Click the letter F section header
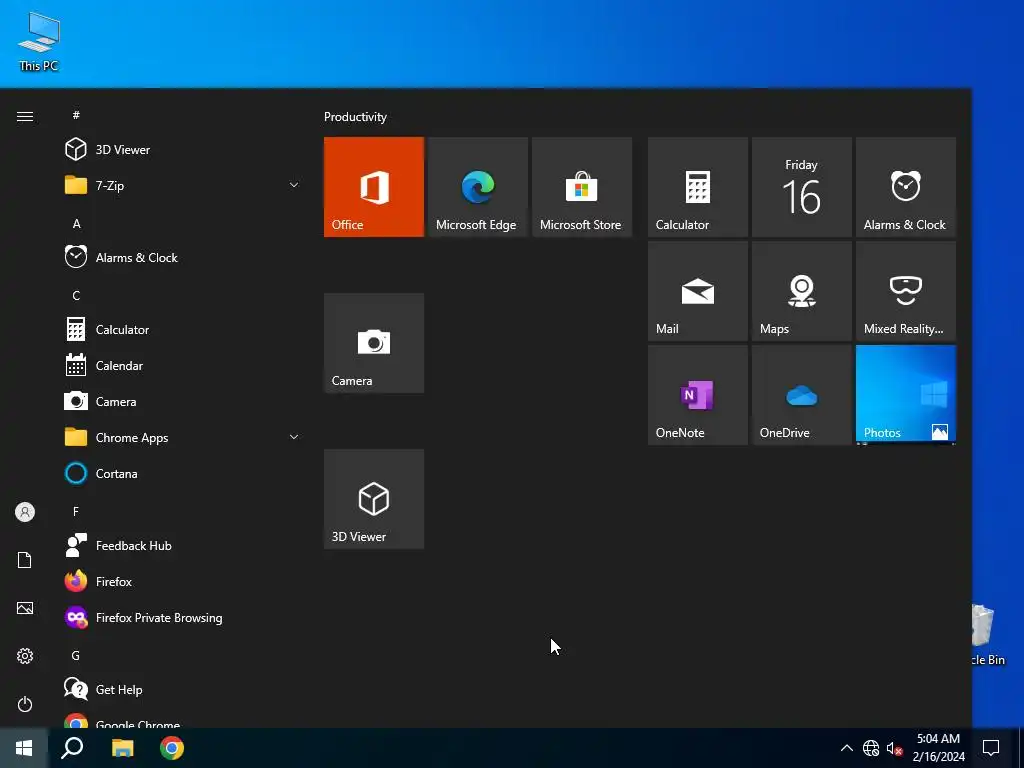Viewport: 1024px width, 768px height. [x=76, y=511]
